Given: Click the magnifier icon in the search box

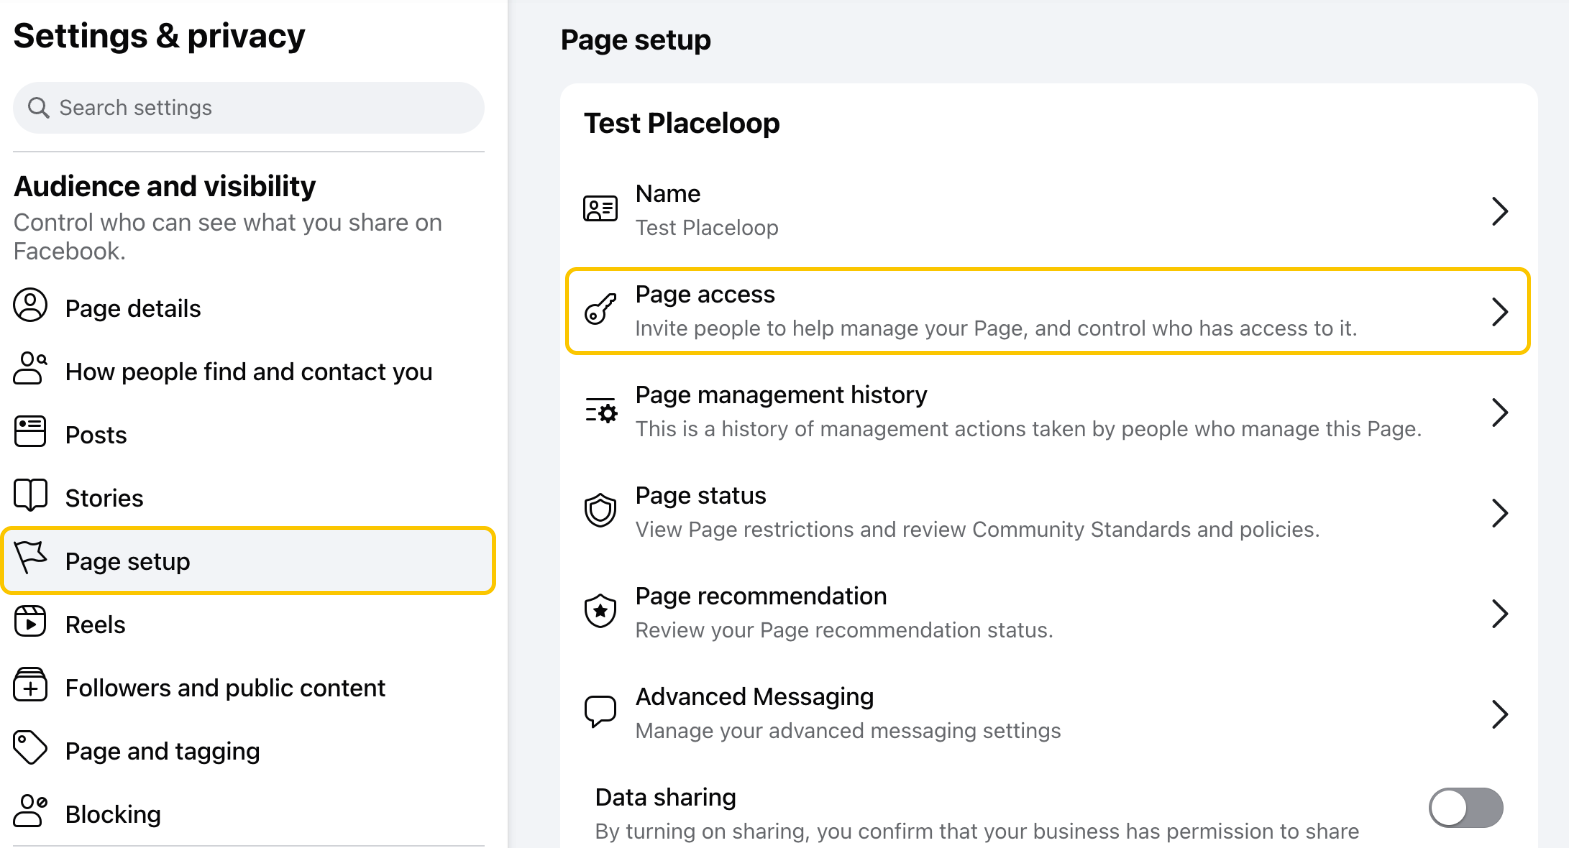Looking at the screenshot, I should click(38, 108).
